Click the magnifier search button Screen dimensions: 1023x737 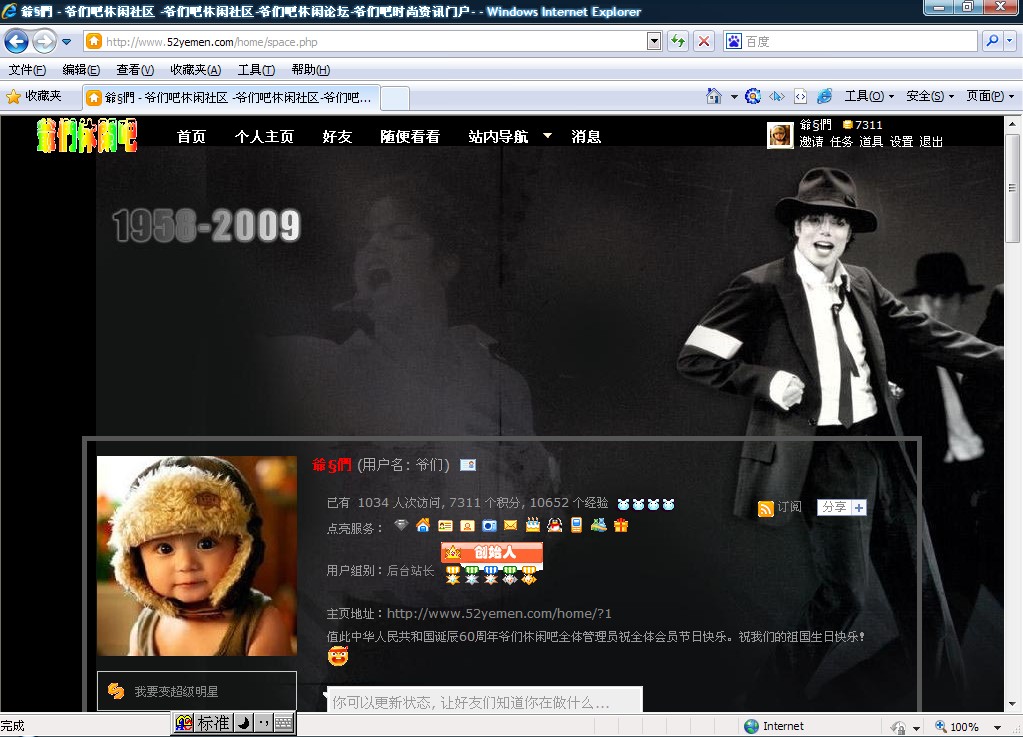[x=992, y=41]
